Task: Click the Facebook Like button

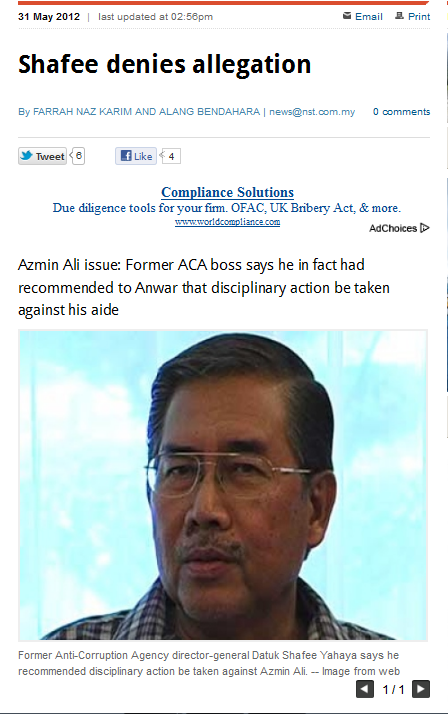Action: (136, 156)
